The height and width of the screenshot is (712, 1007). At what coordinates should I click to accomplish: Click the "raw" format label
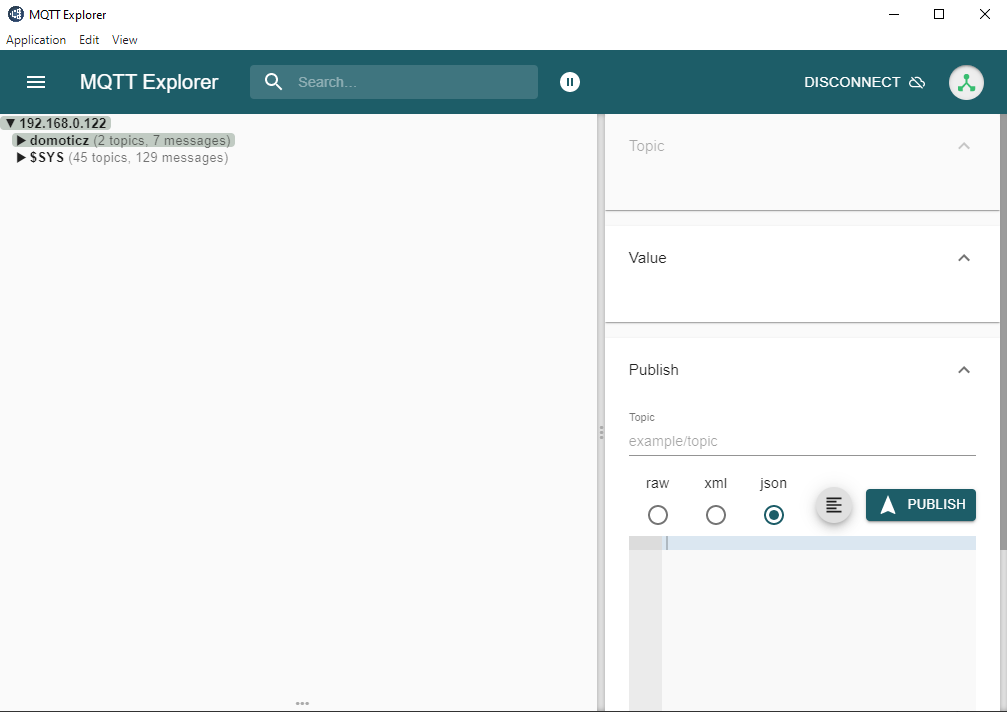tap(658, 483)
